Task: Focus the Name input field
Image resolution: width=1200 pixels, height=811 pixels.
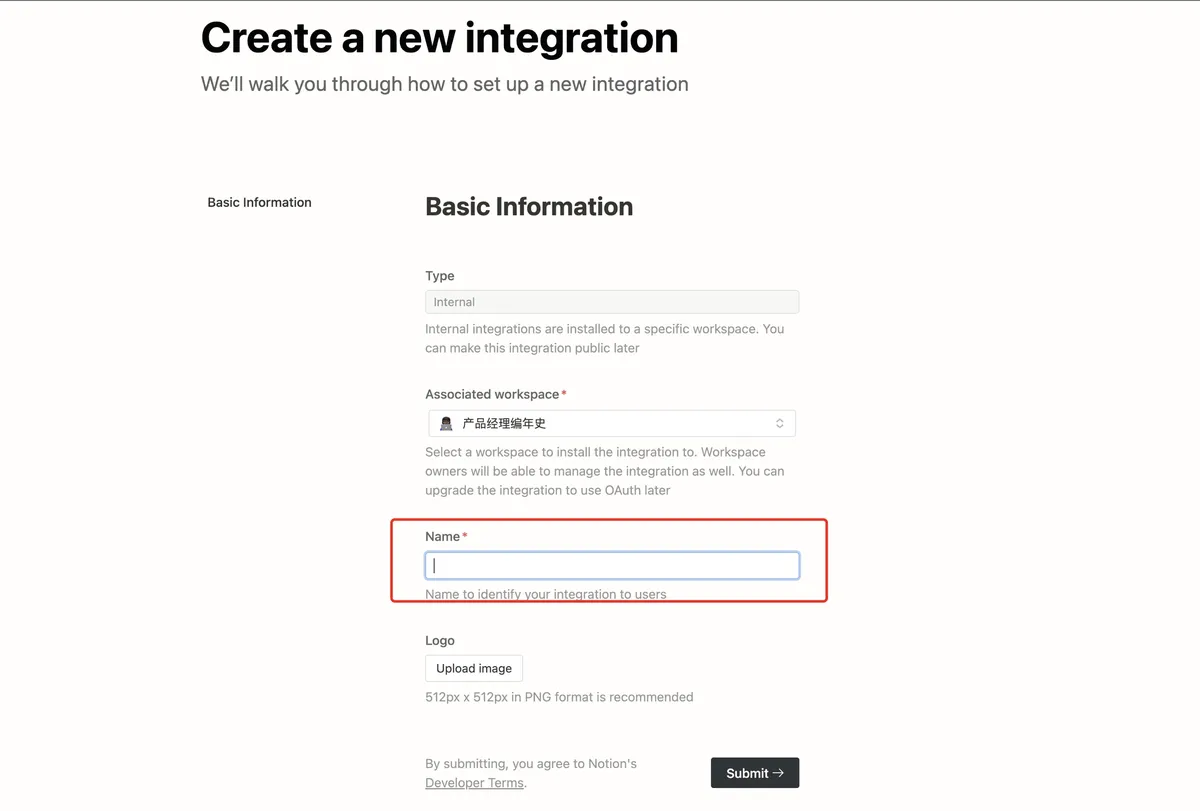Action: point(612,566)
